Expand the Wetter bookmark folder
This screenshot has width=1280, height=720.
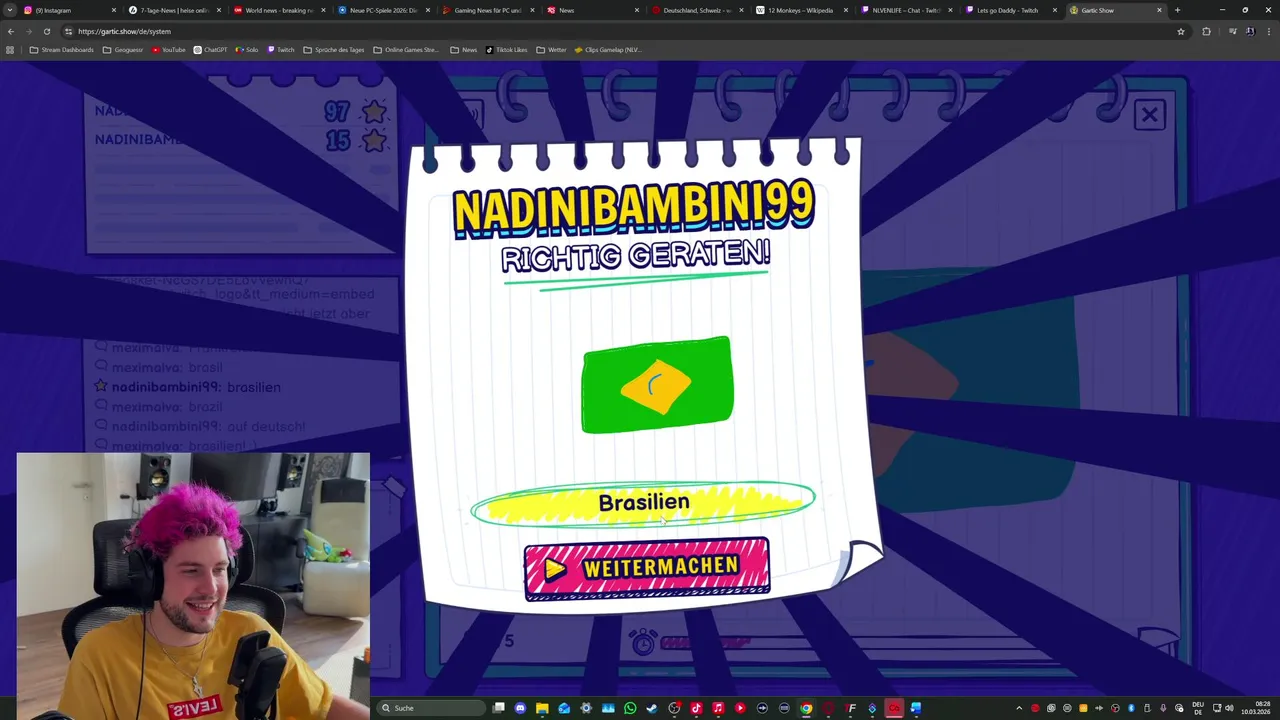pos(551,49)
